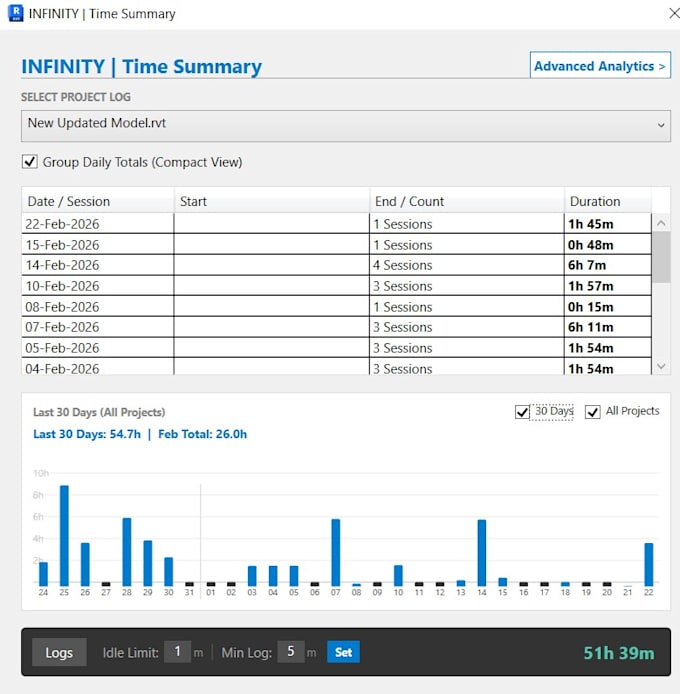This screenshot has width=680, height=694.
Task: Click the chart bar for day 28
Action: click(127, 552)
